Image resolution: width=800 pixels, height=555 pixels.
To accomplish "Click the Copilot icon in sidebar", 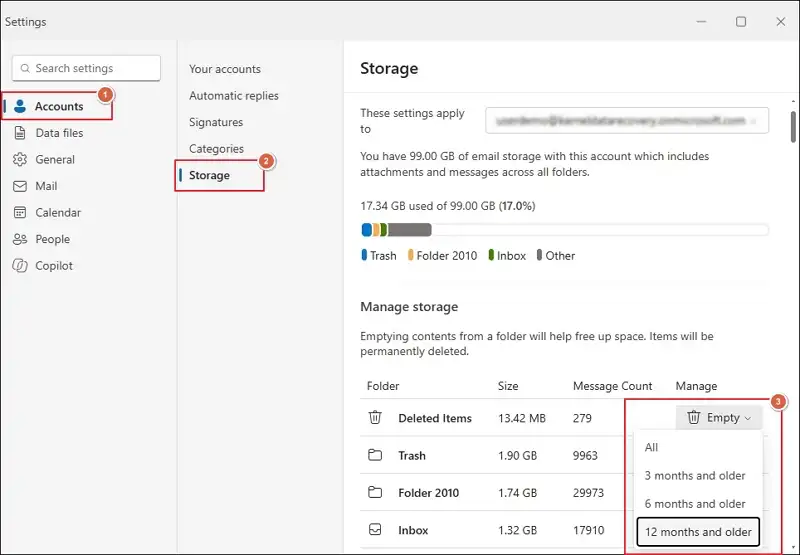I will [20, 266].
